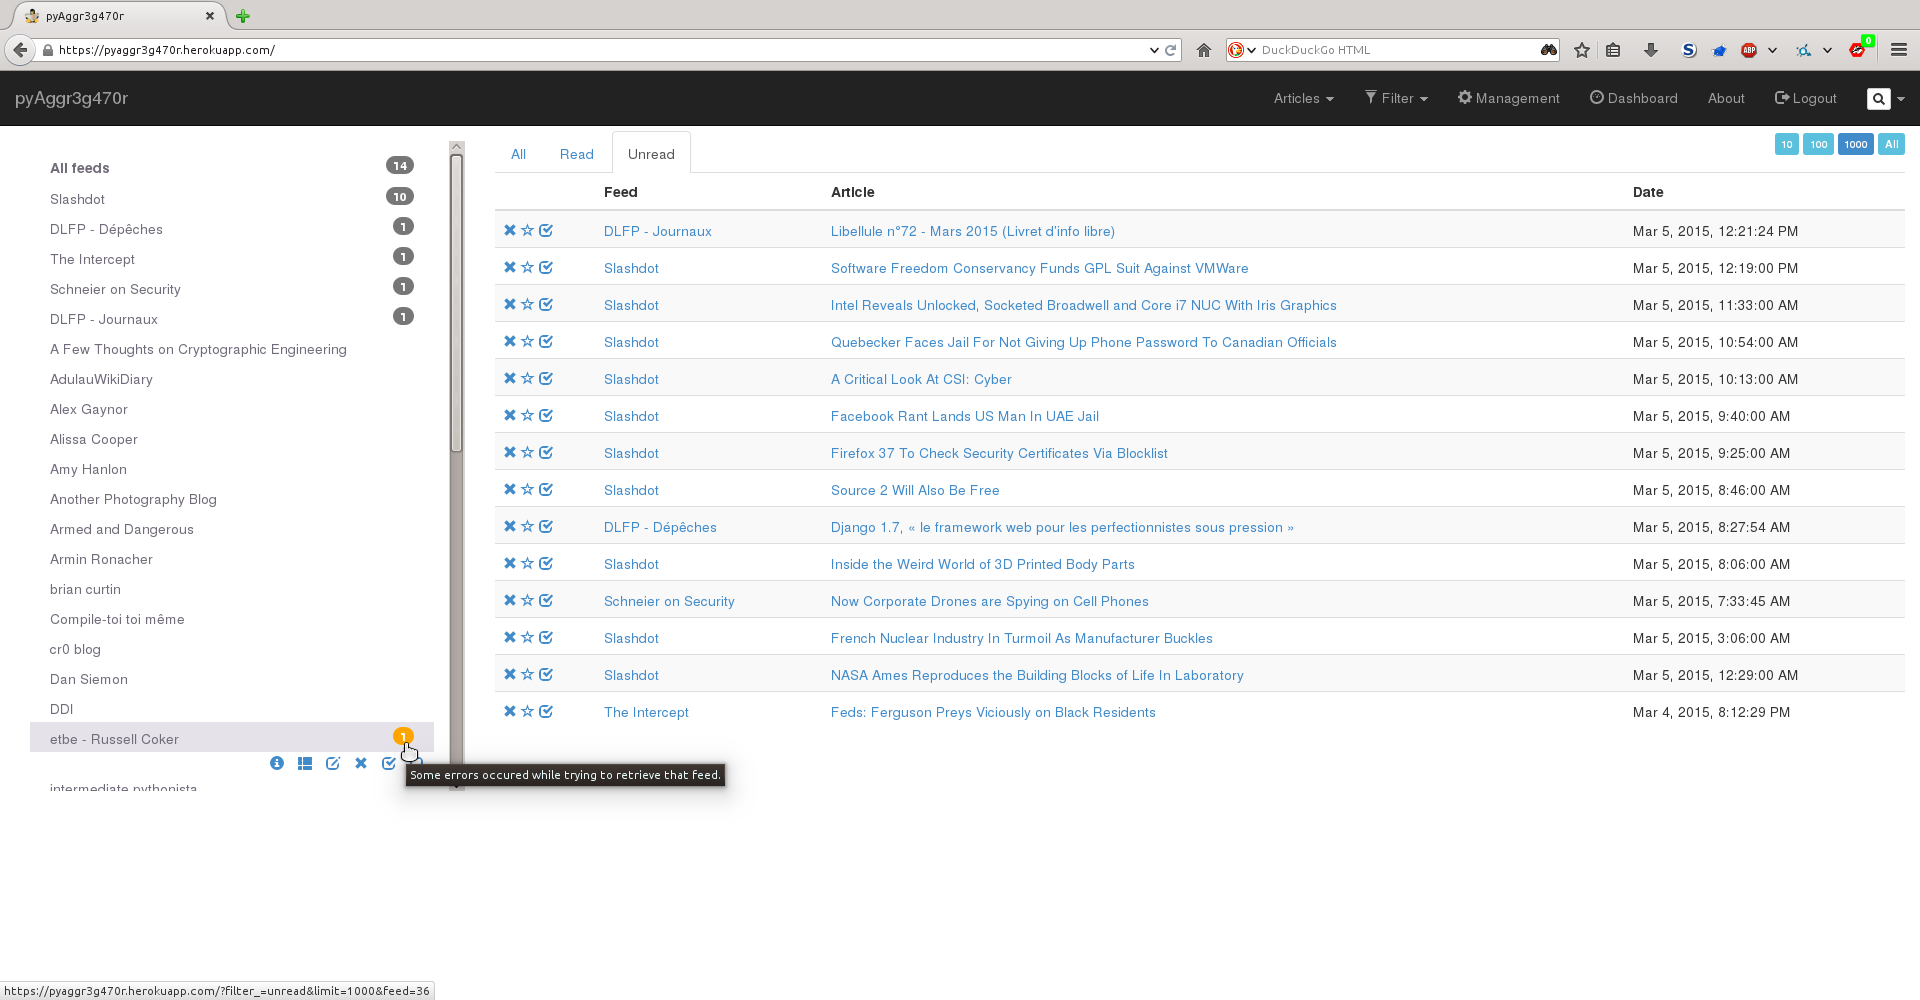Open the browser hamburger menu
The height and width of the screenshot is (1000, 1920).
tap(1899, 50)
